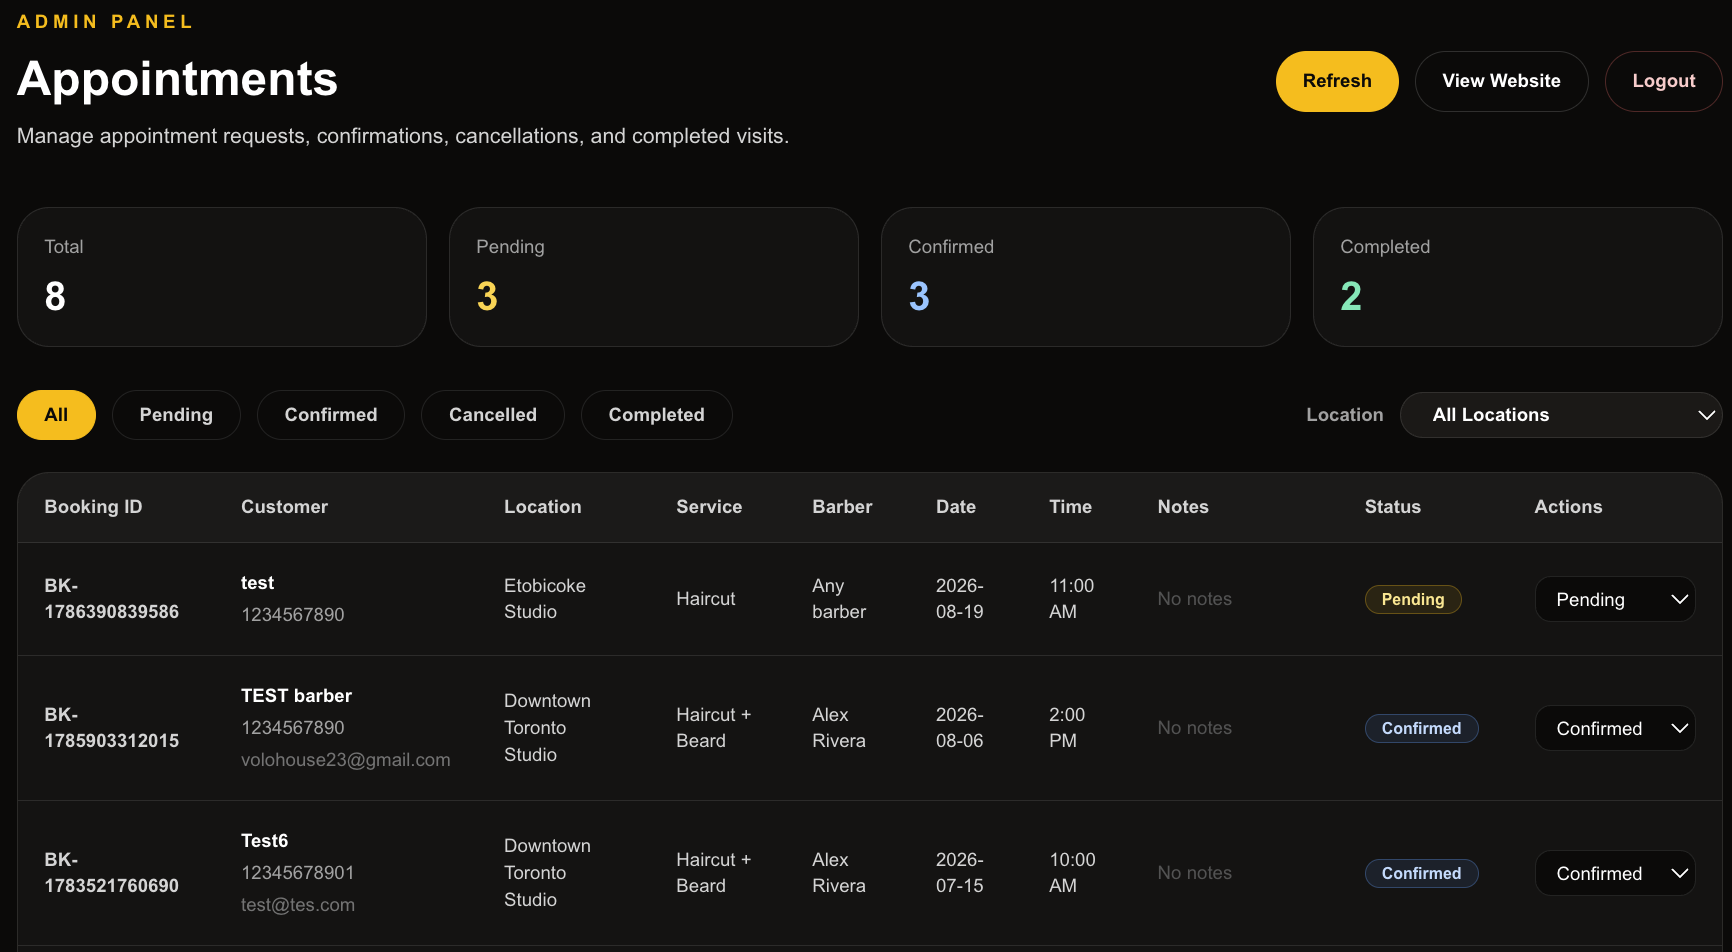Open status dropdown for Test6 row
This screenshot has width=1732, height=952.
click(1615, 873)
